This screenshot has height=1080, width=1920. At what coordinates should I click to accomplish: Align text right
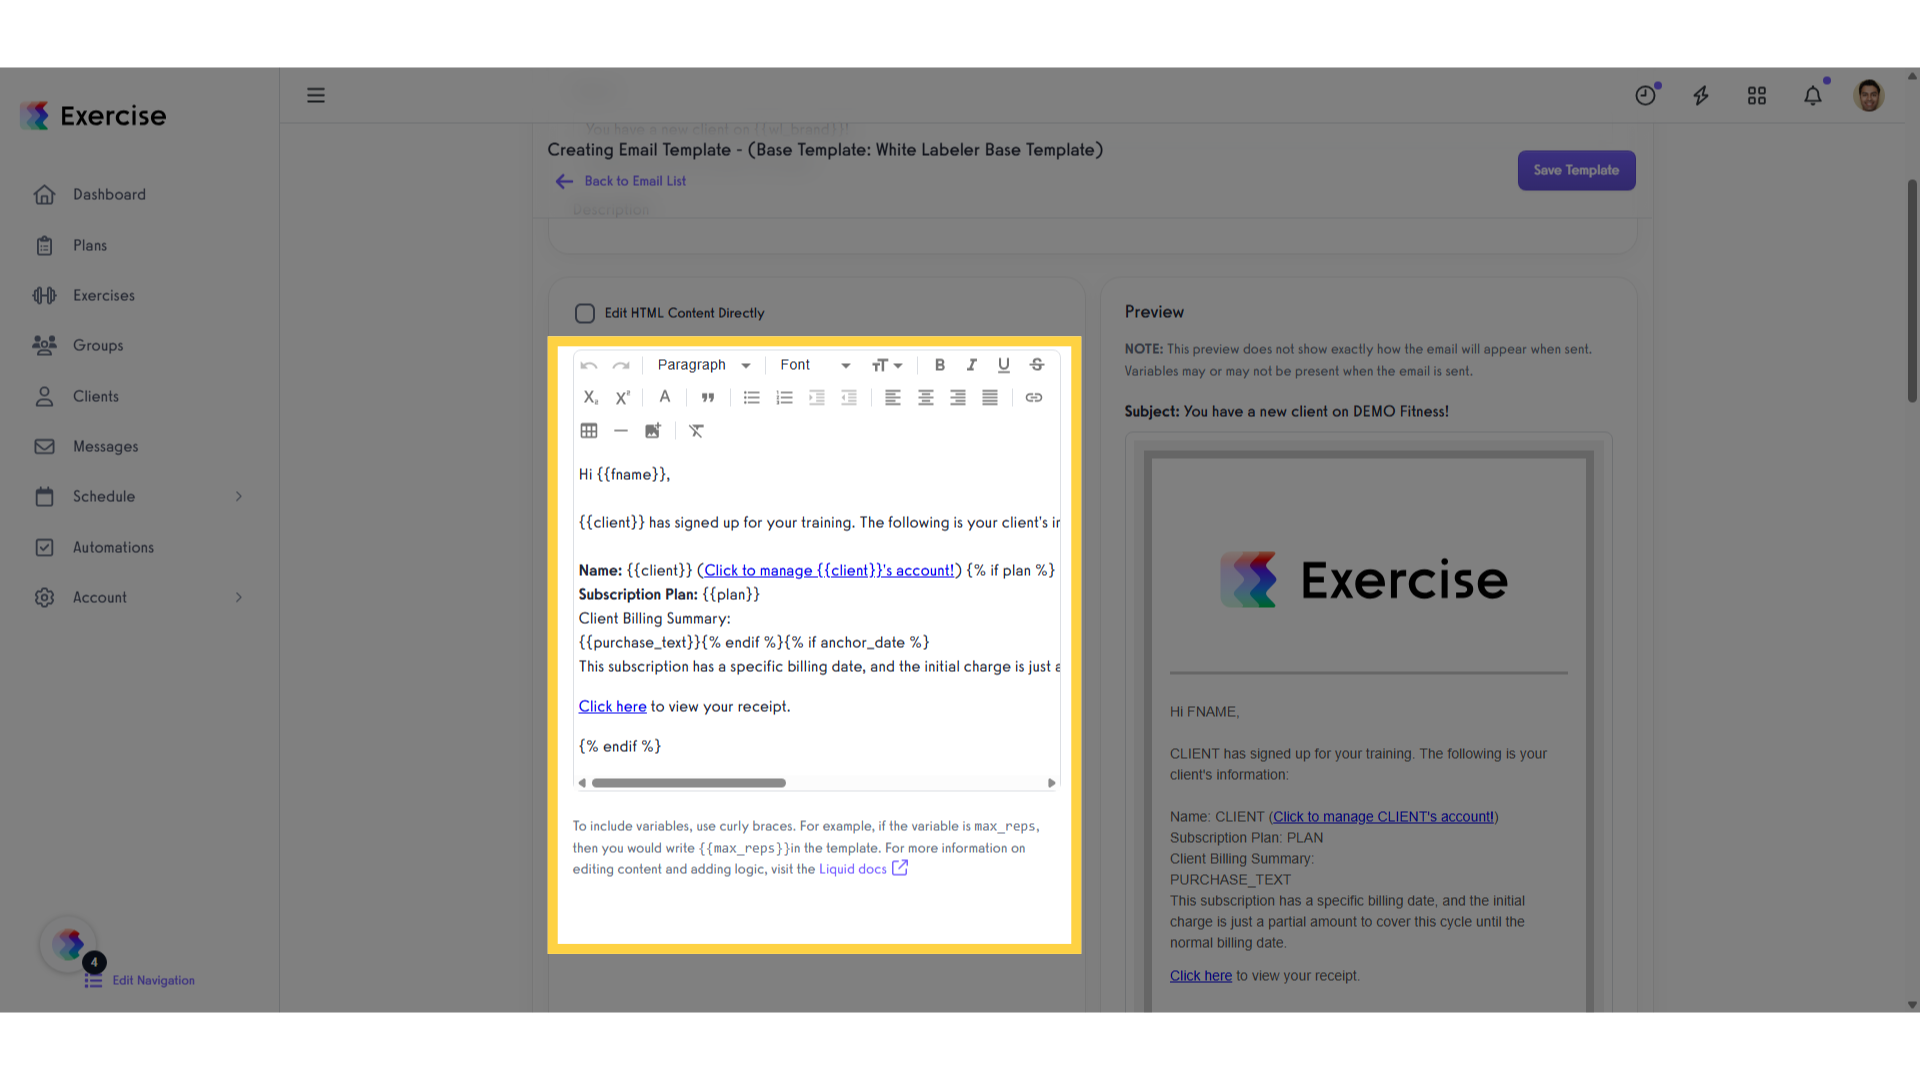(x=958, y=398)
